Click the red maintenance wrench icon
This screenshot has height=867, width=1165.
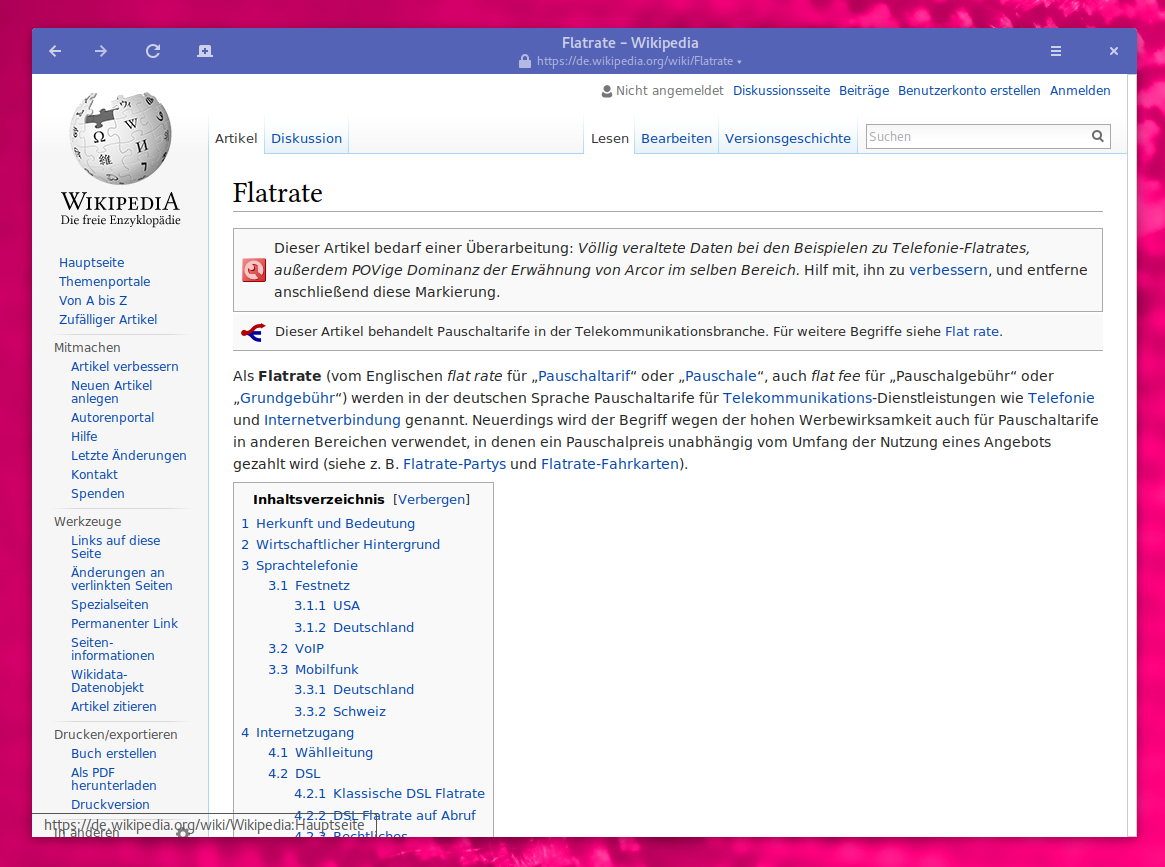click(253, 270)
